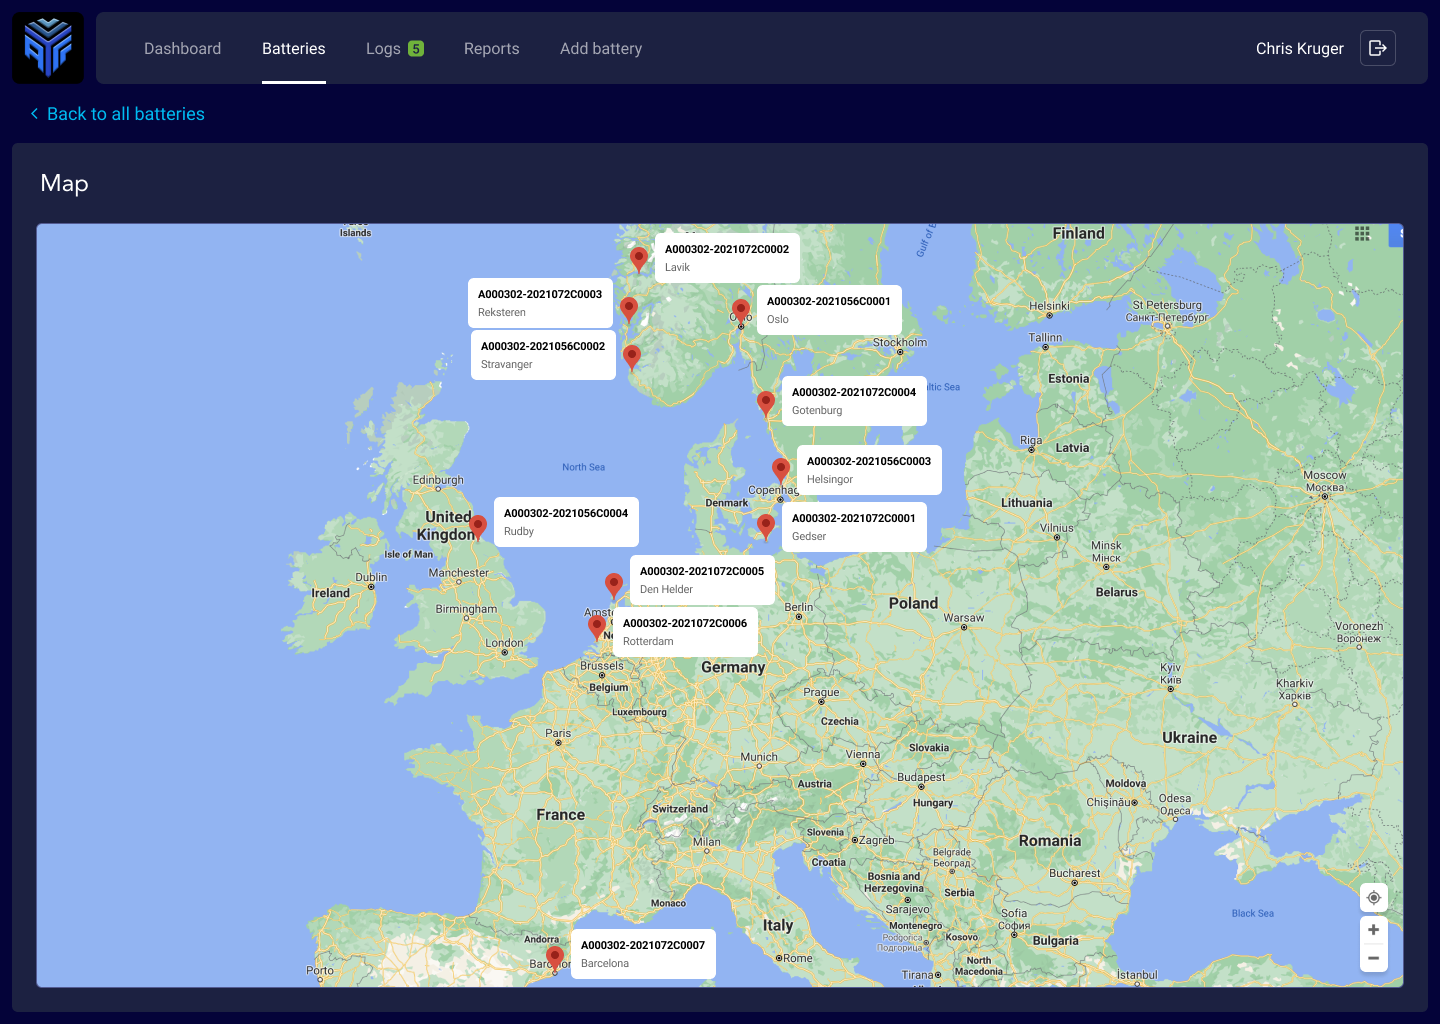
Task: Go to Add battery page
Action: [601, 48]
